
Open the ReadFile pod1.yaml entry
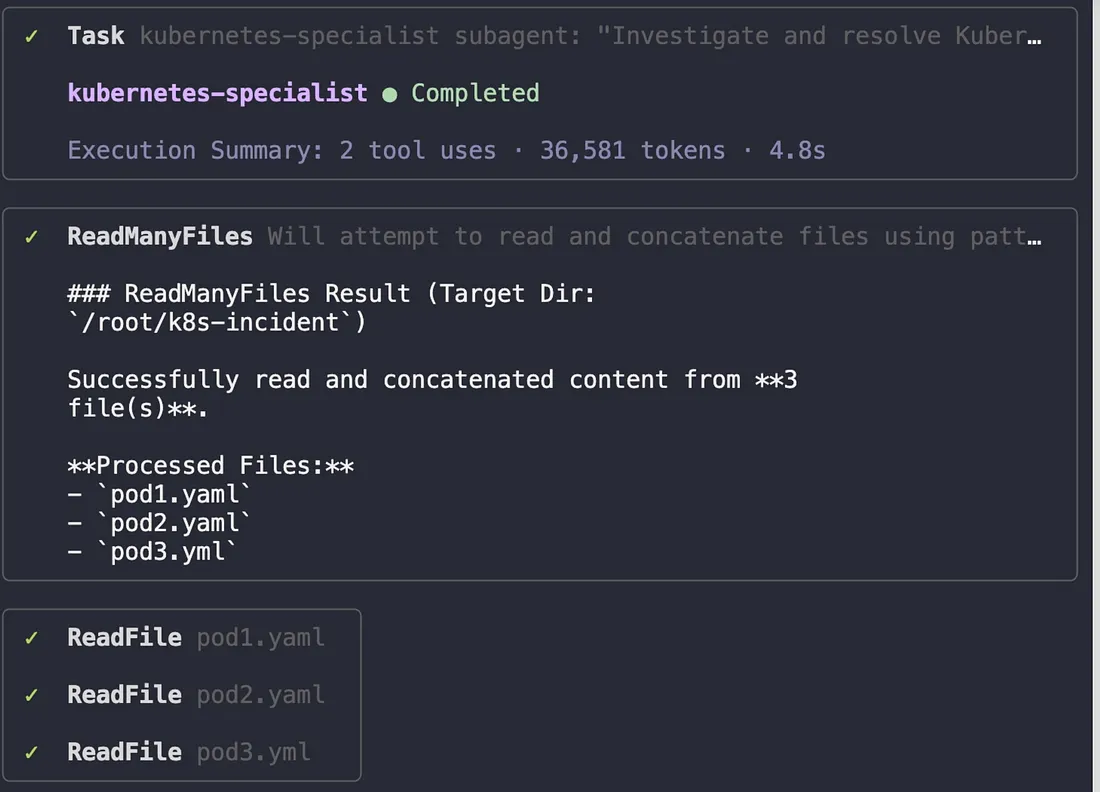click(196, 638)
